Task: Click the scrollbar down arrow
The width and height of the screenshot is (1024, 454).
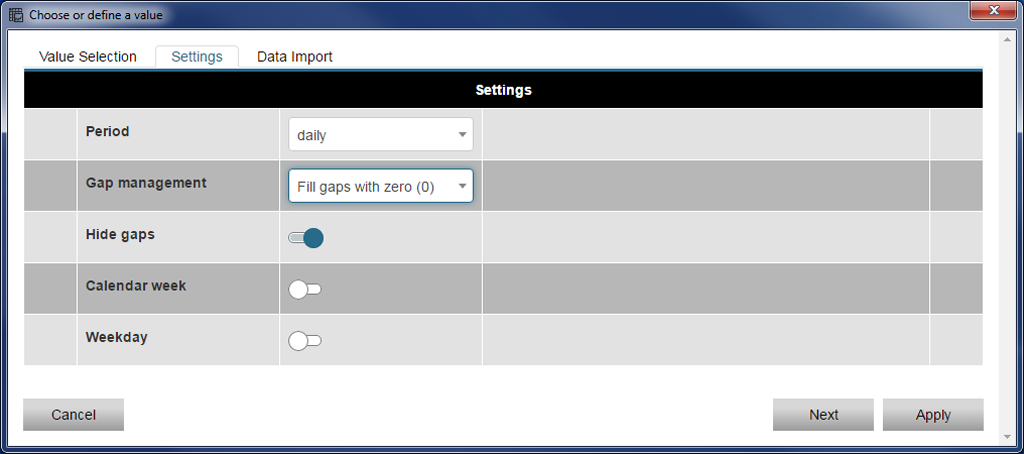Action: (x=1006, y=436)
